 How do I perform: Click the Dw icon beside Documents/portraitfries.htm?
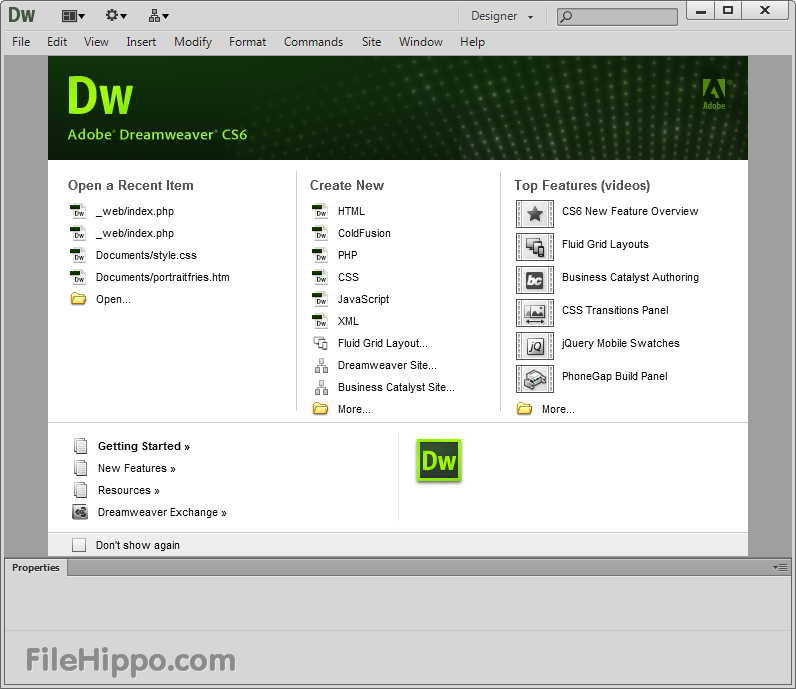pyautogui.click(x=78, y=277)
